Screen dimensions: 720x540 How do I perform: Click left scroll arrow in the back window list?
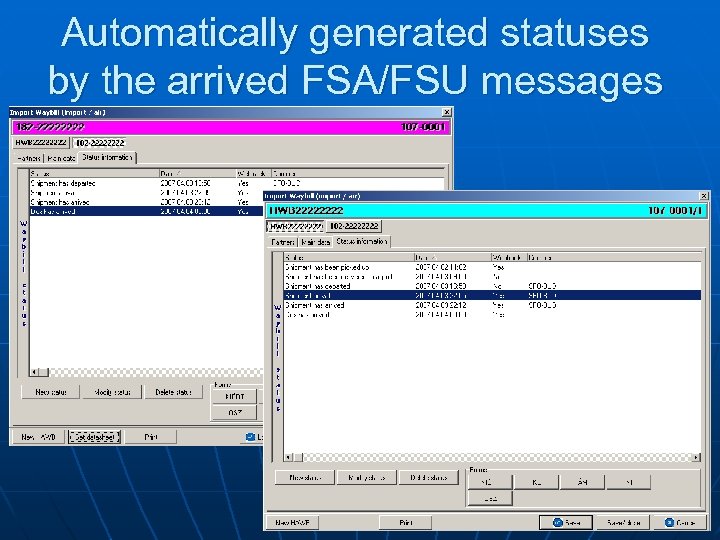point(34,372)
